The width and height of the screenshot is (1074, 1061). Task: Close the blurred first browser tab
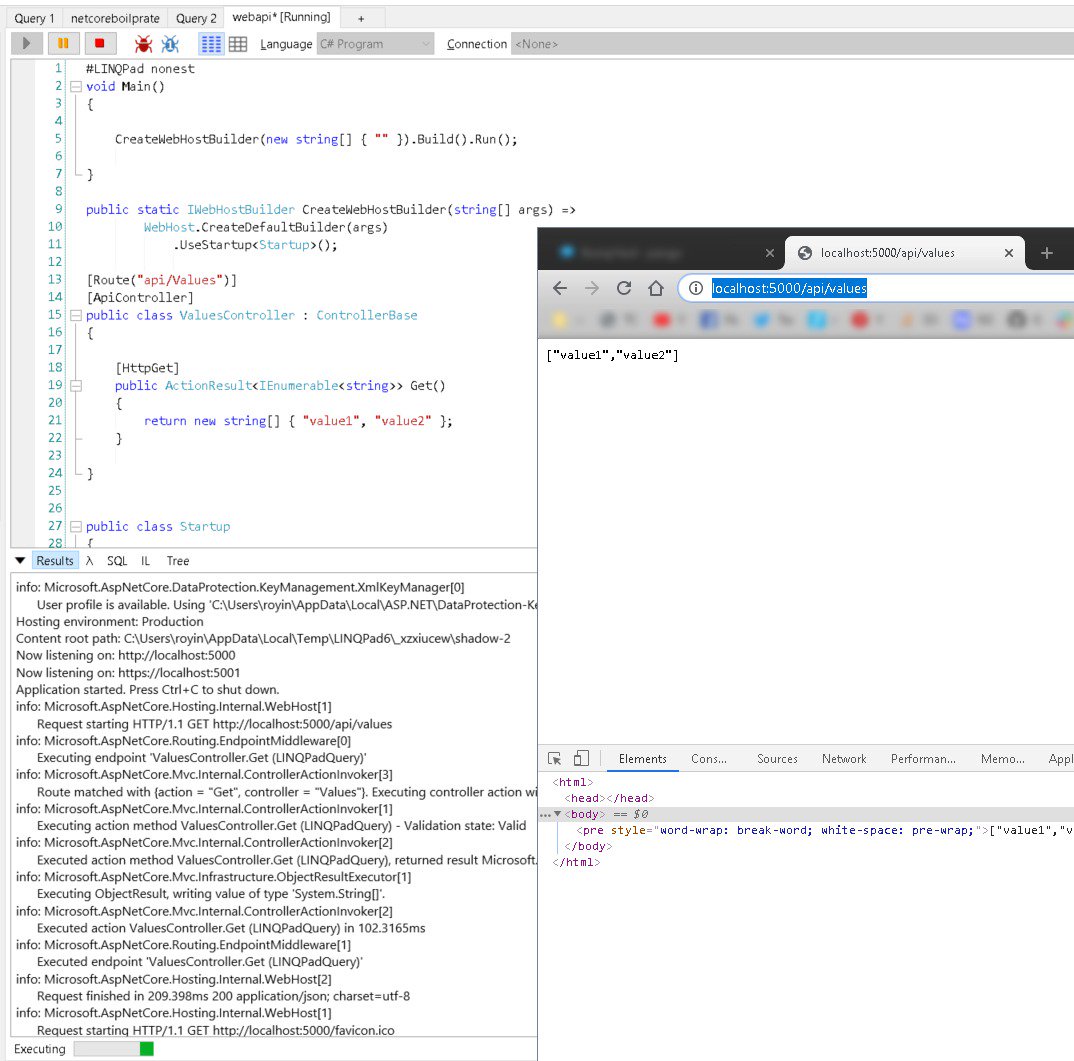[x=770, y=253]
